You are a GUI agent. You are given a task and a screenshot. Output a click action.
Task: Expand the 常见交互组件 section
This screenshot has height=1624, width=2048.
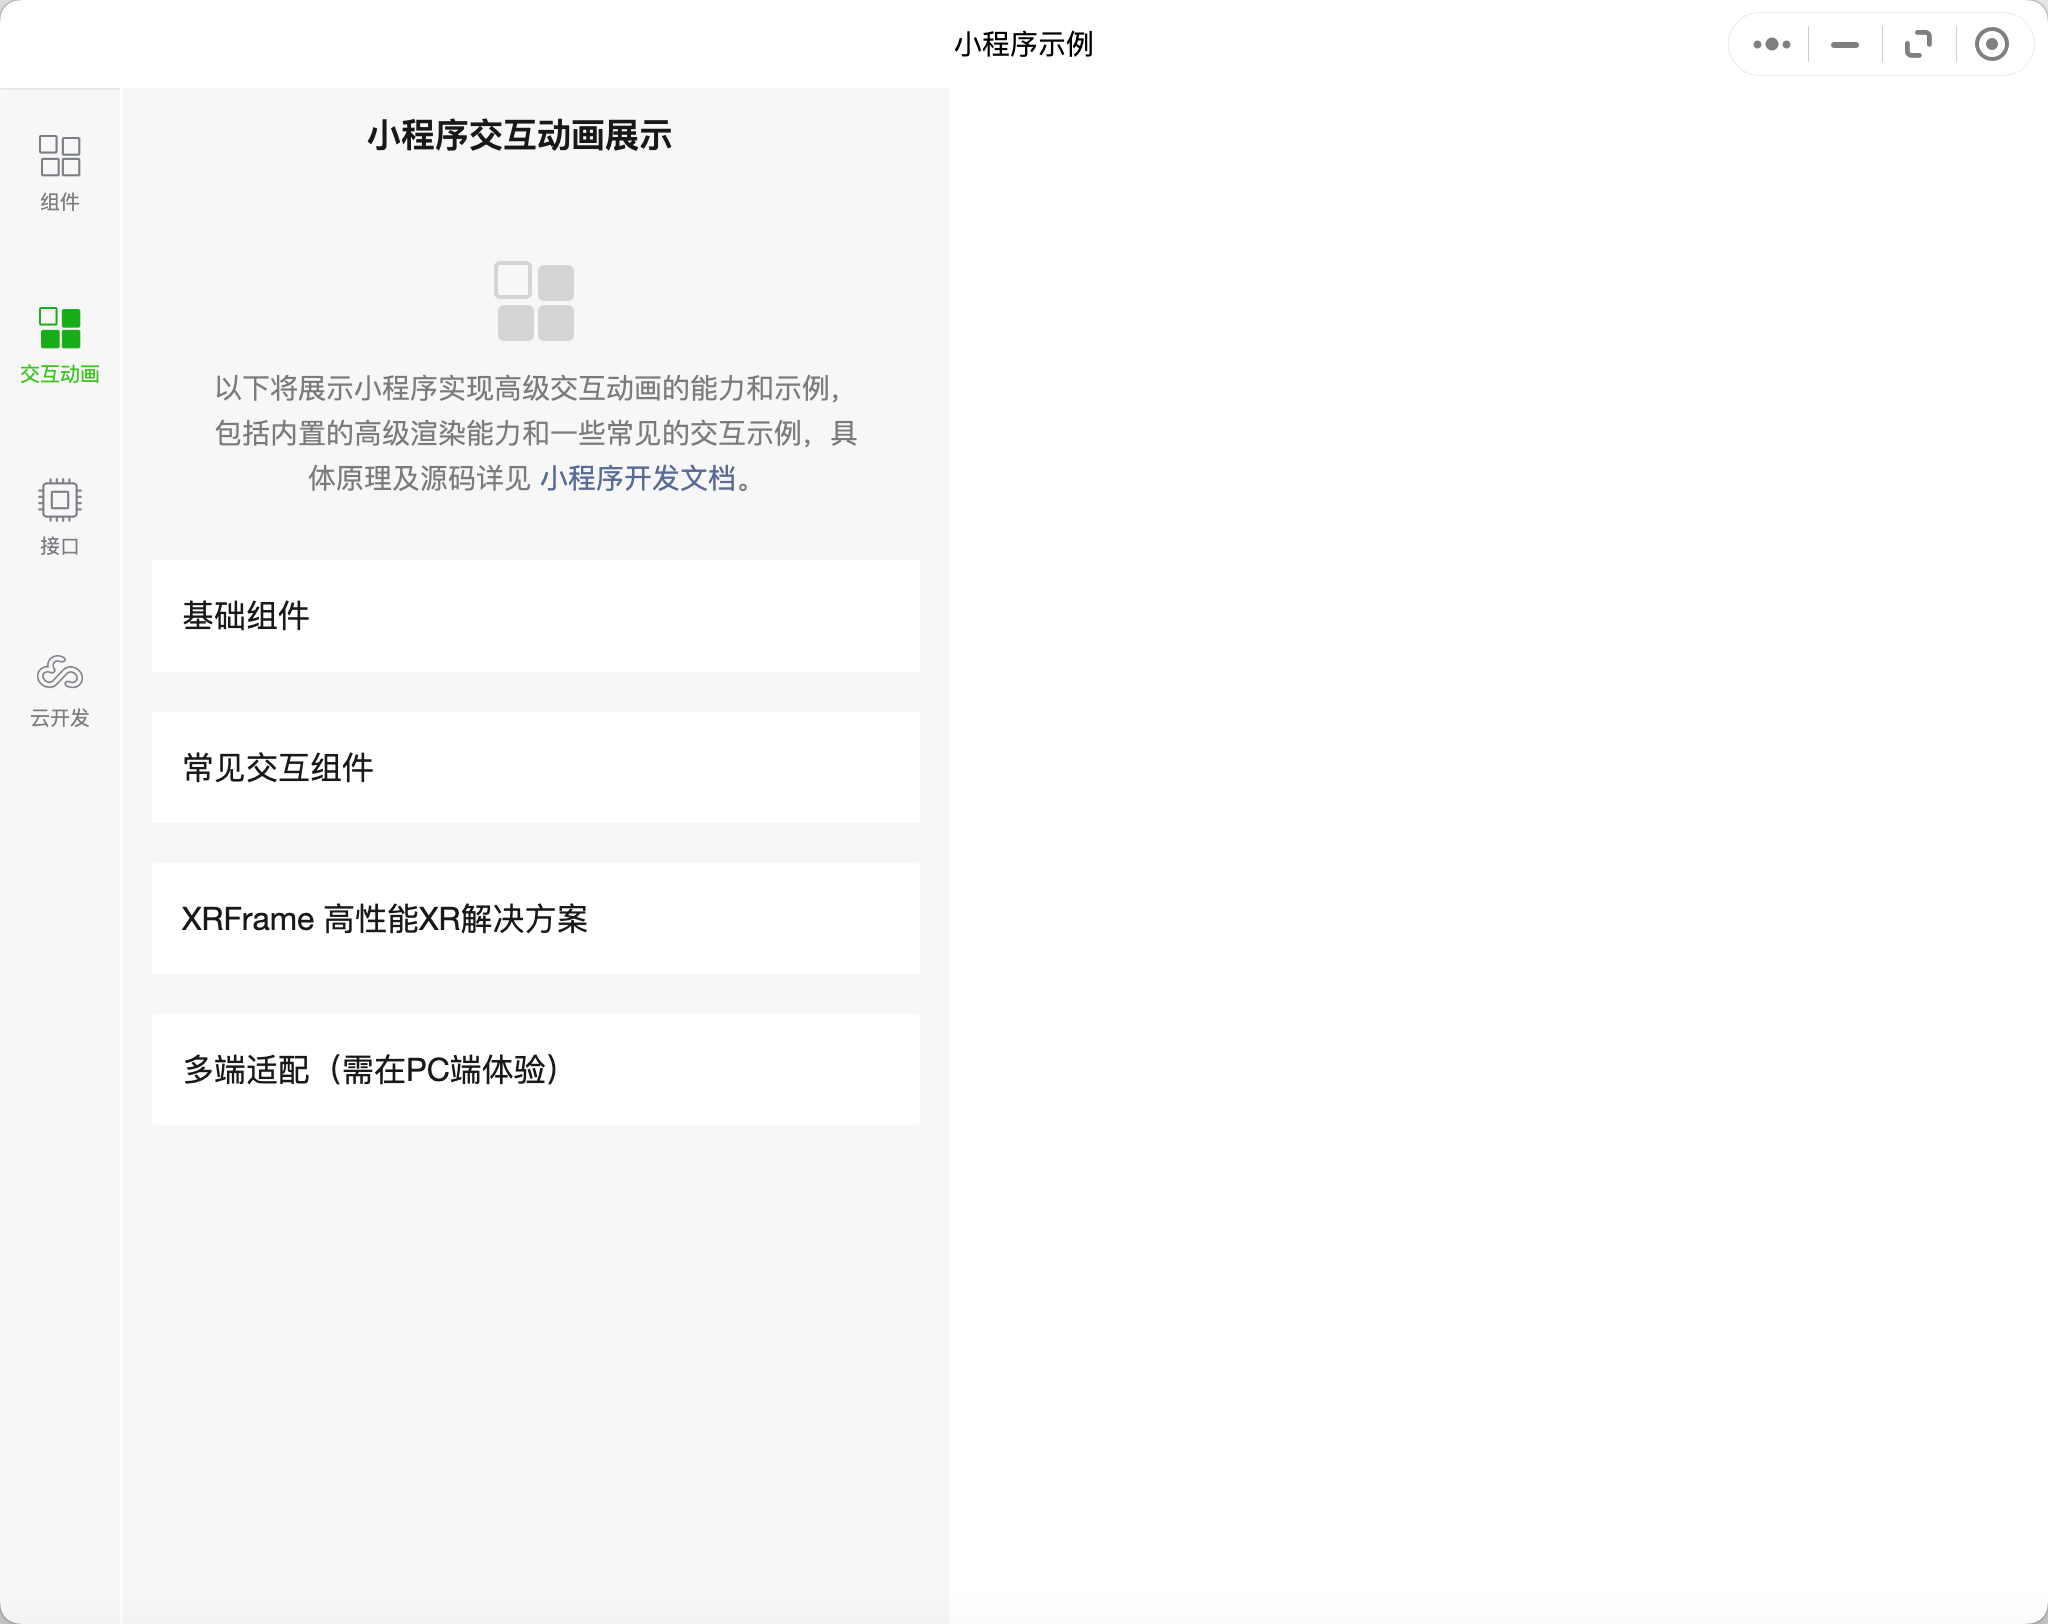tap(535, 767)
